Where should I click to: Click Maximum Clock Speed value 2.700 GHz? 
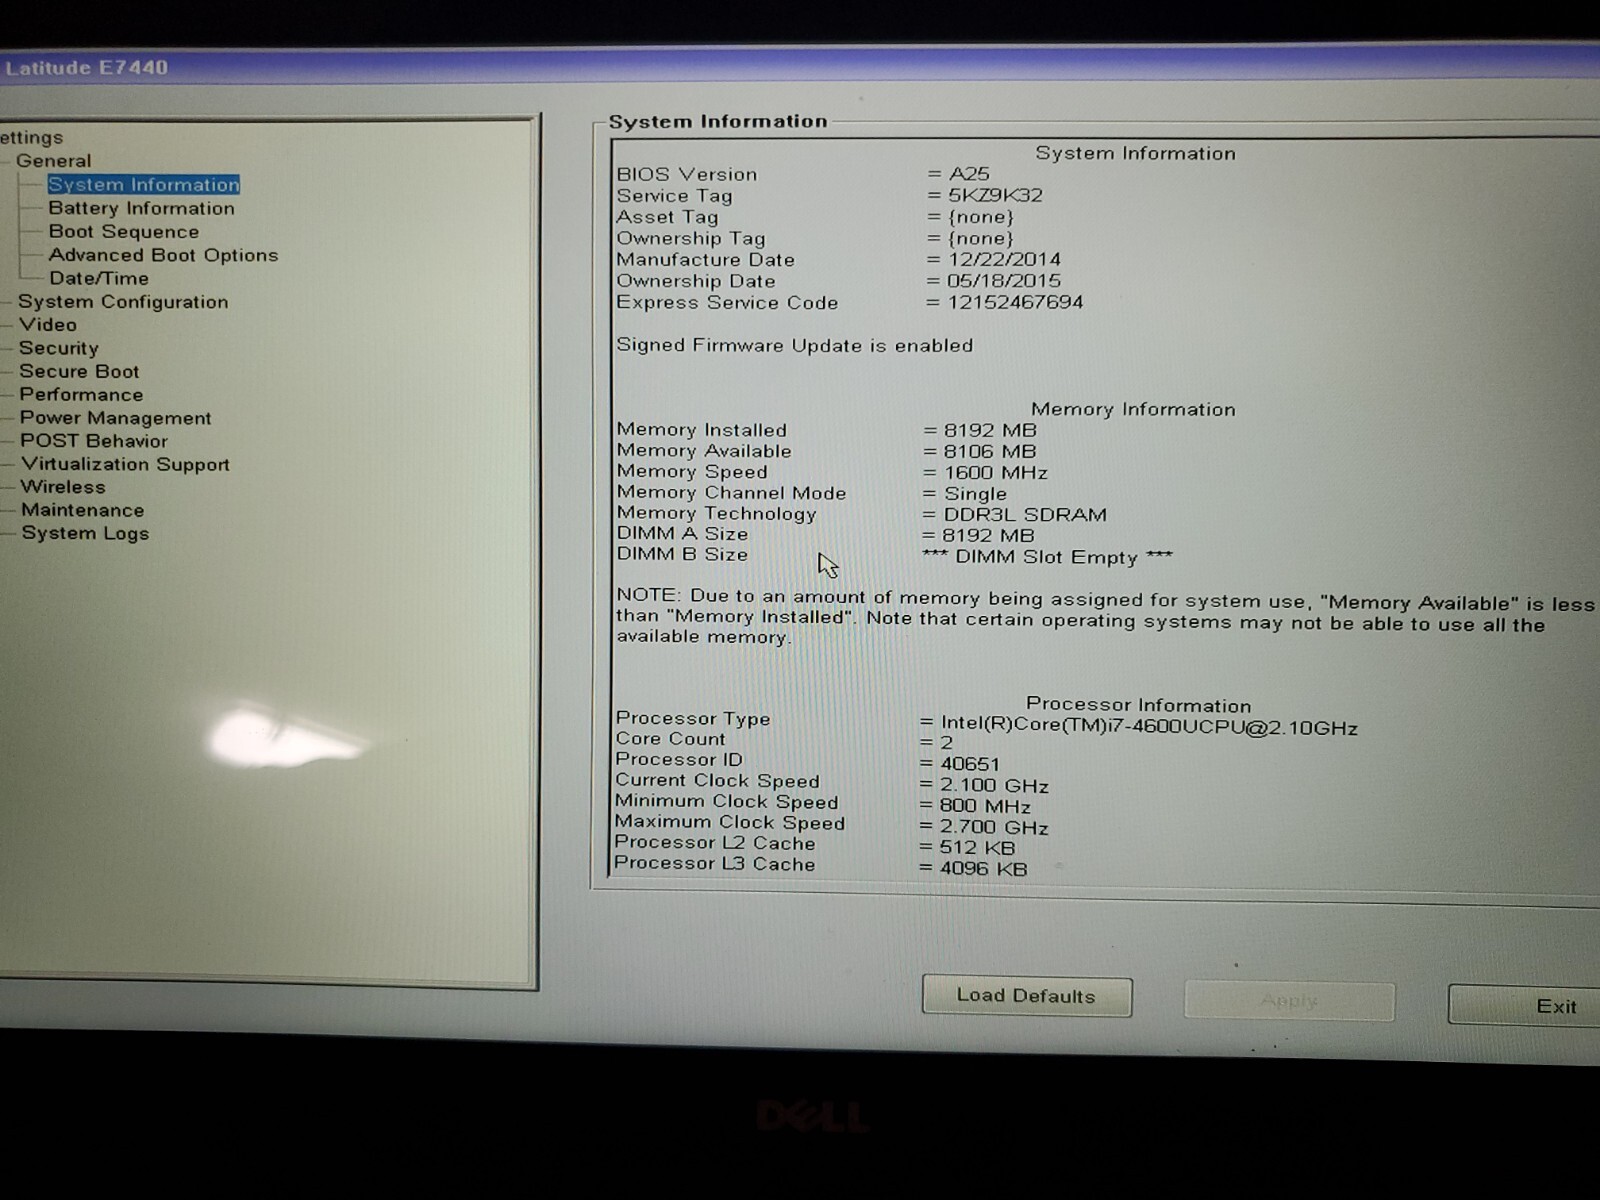point(994,827)
